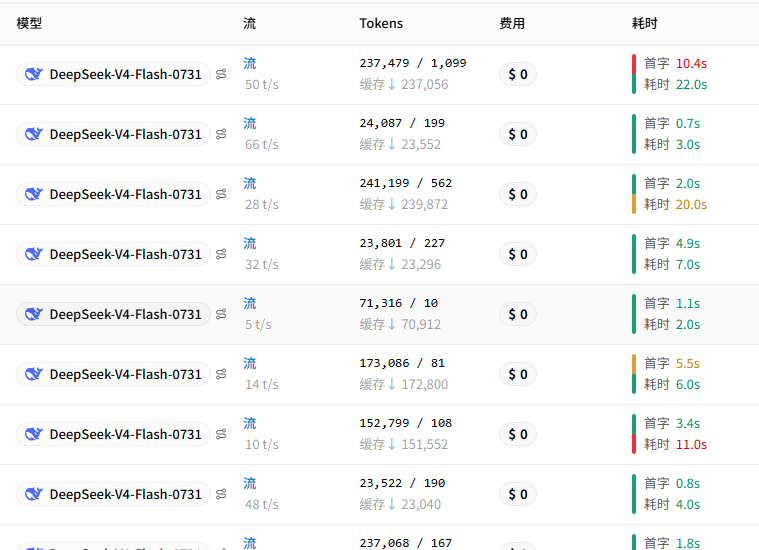This screenshot has height=550, width=759.
Task: Click the routing icon in the 237,479 tokens row
Action: 221,74
